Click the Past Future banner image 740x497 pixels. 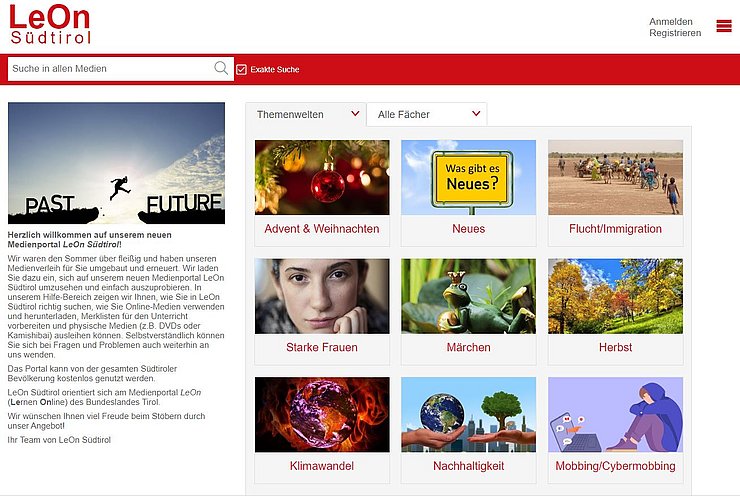[x=116, y=163]
